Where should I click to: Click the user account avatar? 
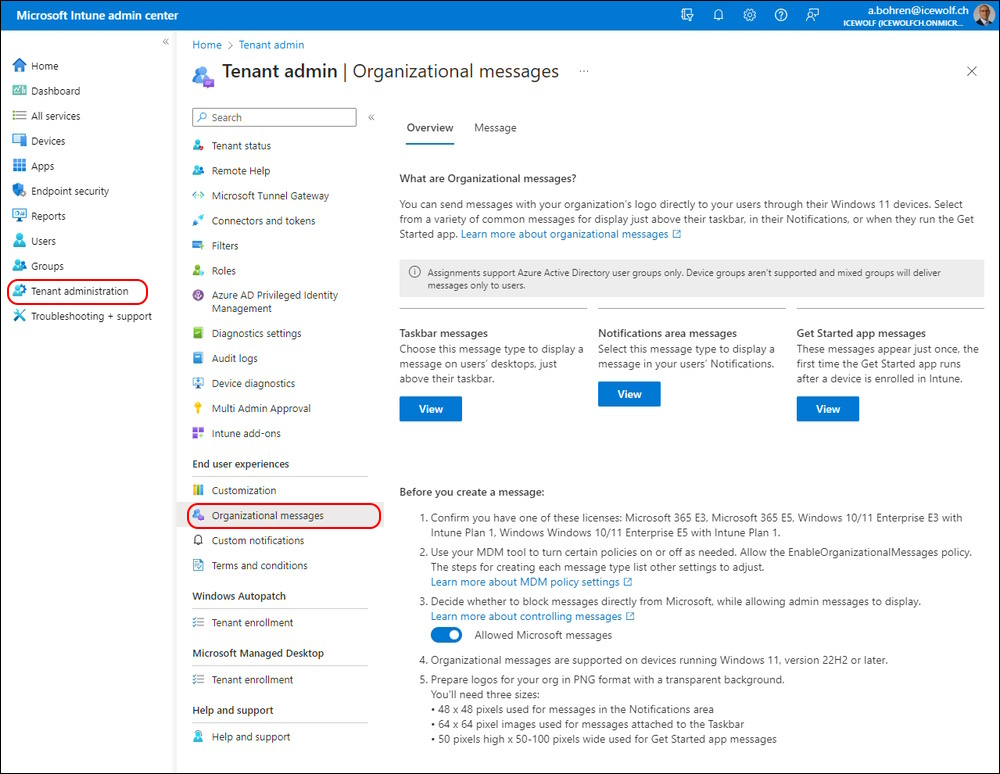tap(983, 15)
